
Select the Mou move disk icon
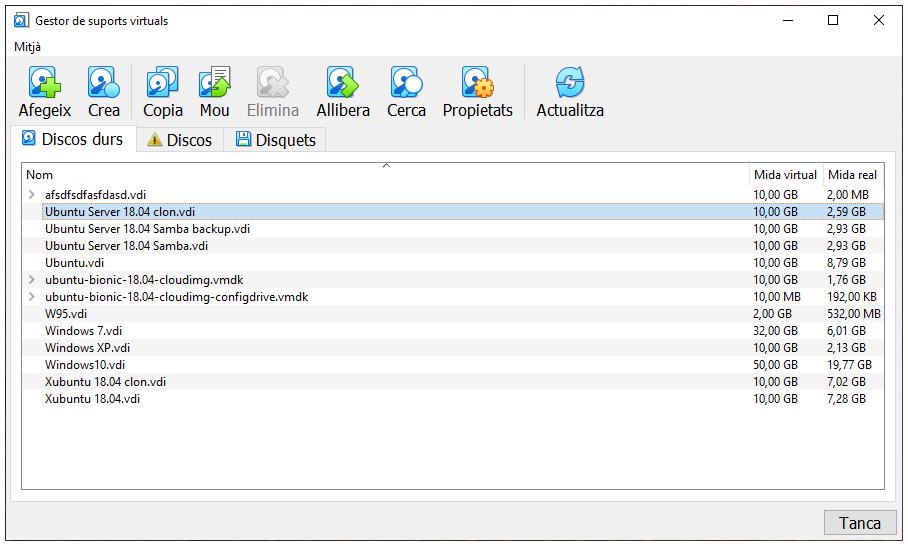pyautogui.click(x=214, y=83)
